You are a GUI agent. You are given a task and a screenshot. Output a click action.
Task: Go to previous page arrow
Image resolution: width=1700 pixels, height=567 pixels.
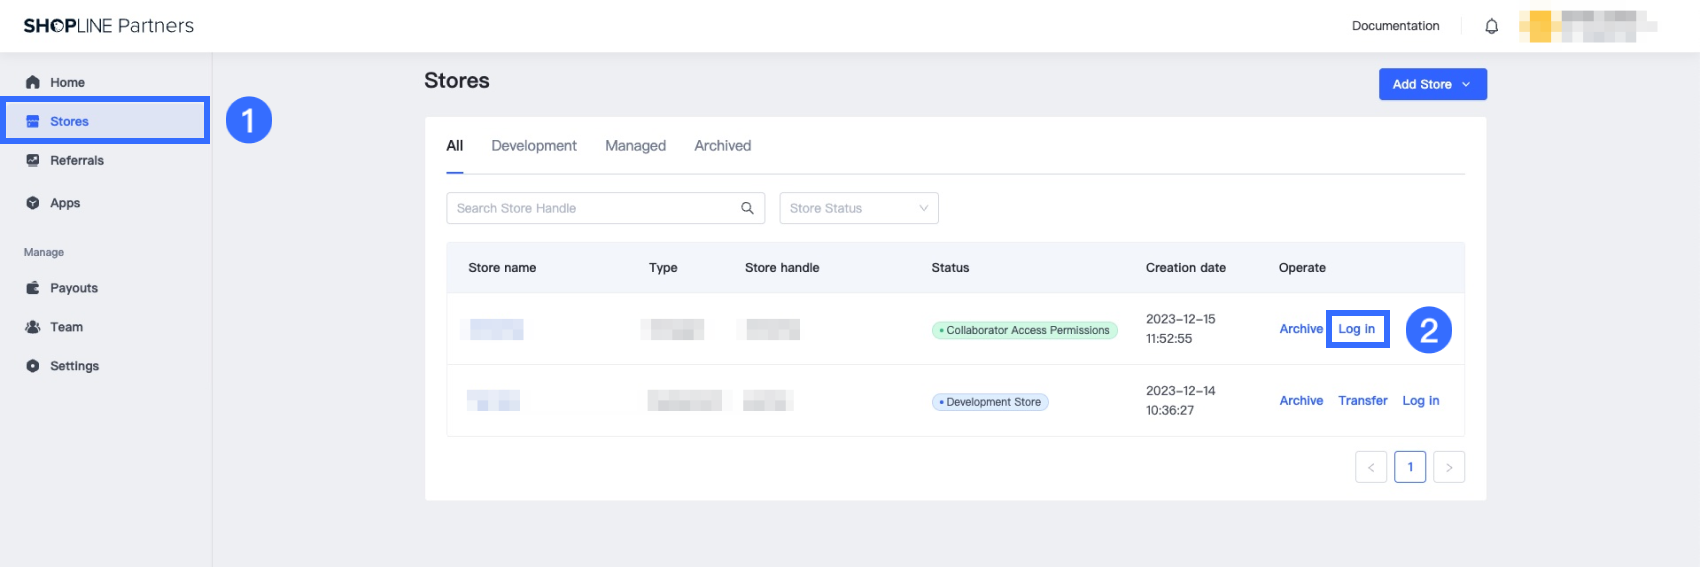click(x=1371, y=467)
